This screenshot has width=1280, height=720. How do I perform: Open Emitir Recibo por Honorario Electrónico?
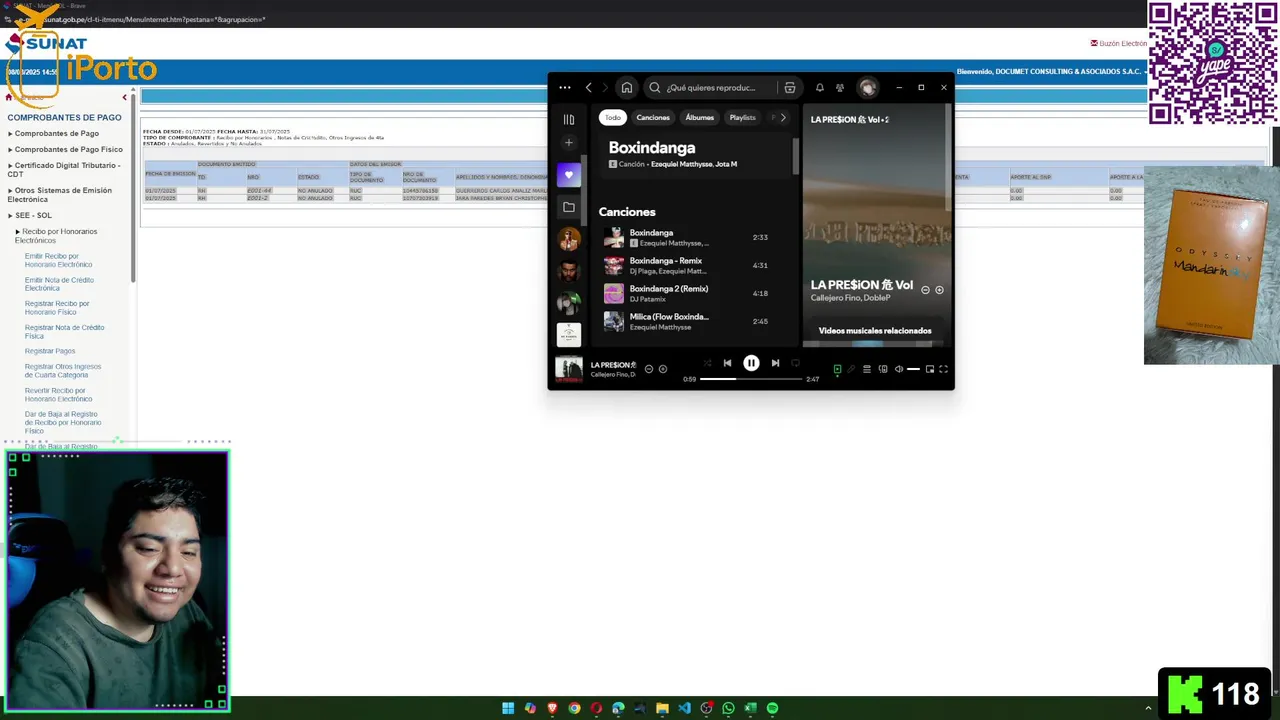58,260
